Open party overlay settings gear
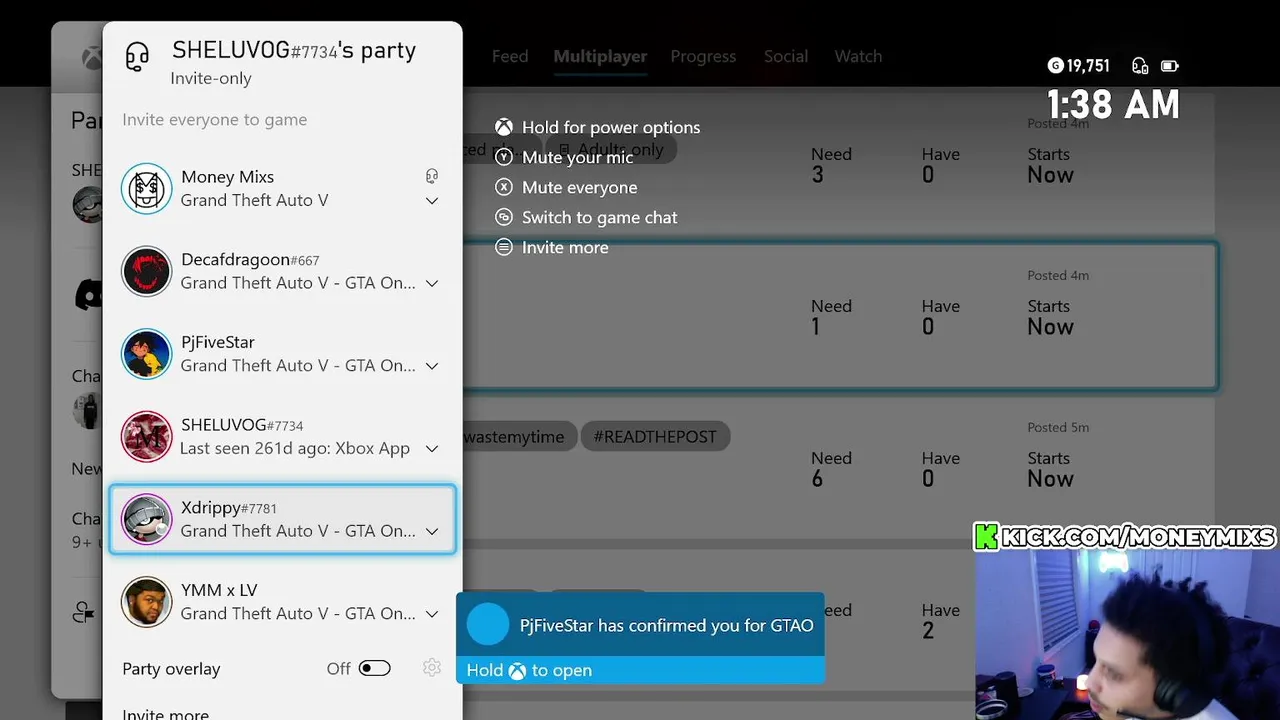Image resolution: width=1280 pixels, height=720 pixels. 432,668
